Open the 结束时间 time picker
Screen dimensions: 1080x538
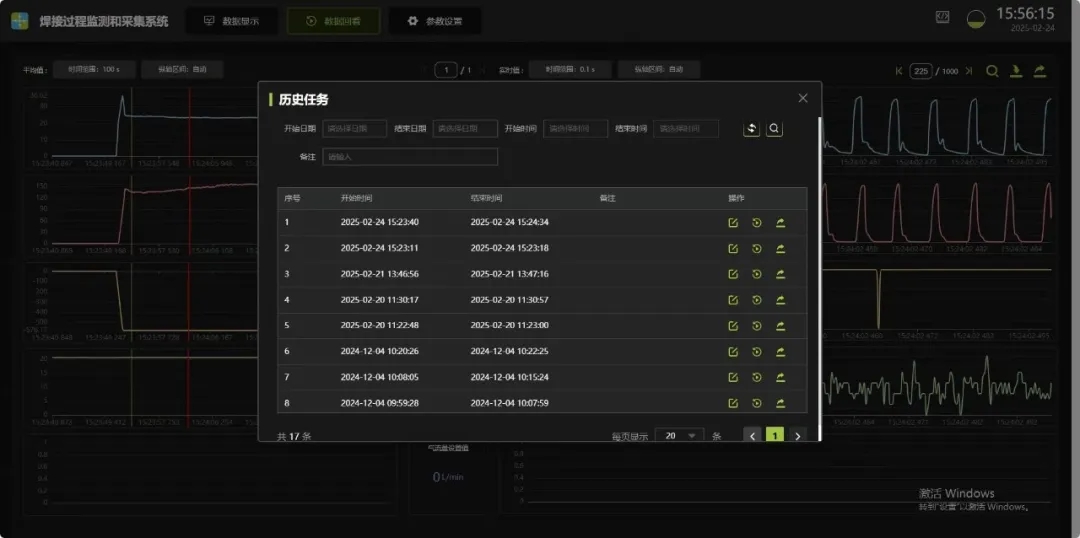click(685, 129)
